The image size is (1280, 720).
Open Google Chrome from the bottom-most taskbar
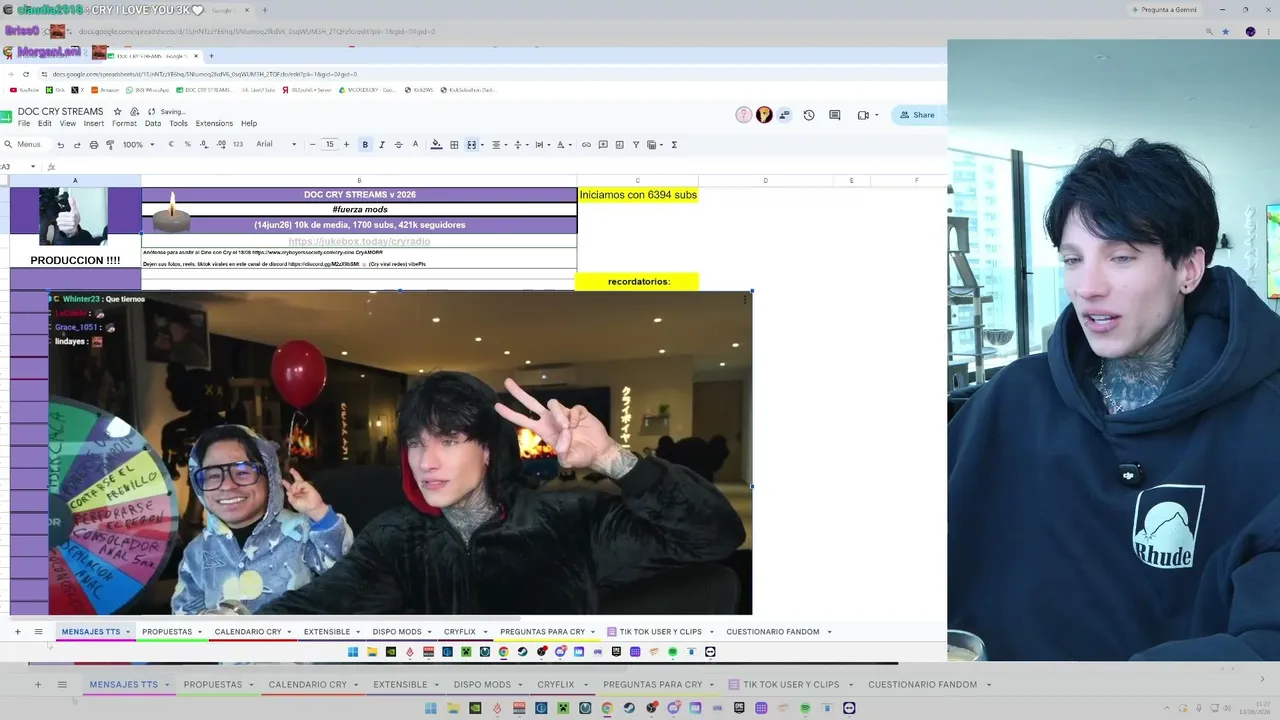click(x=607, y=708)
